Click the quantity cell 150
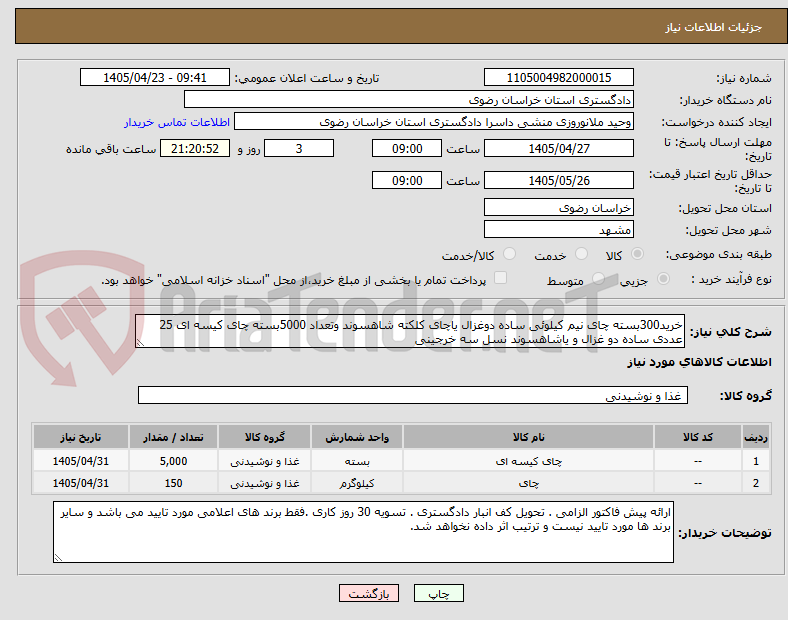The image size is (788, 620). click(x=173, y=483)
